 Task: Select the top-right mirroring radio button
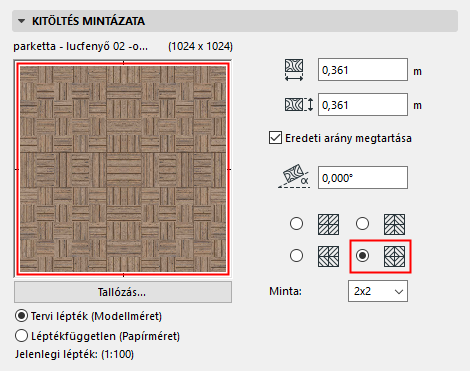362,224
